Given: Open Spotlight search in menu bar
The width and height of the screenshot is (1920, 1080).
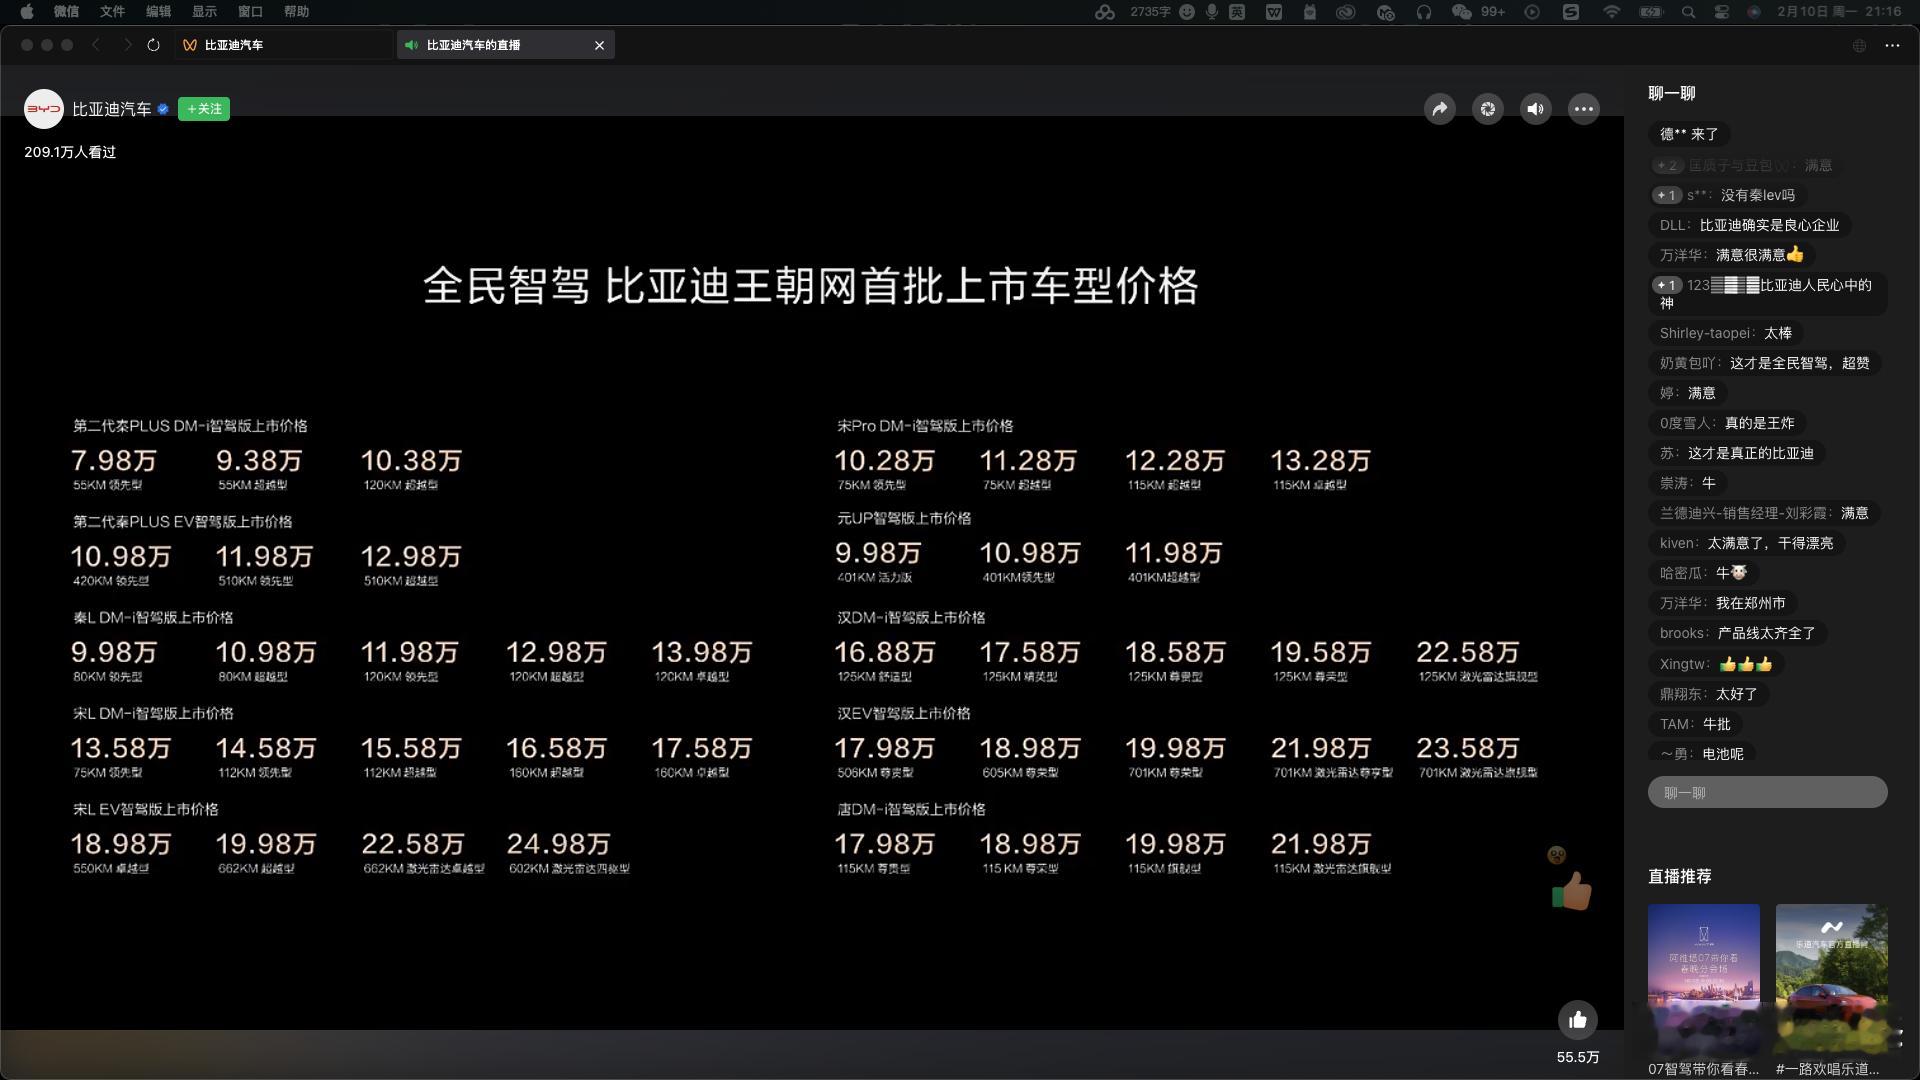Looking at the screenshot, I should point(1688,12).
